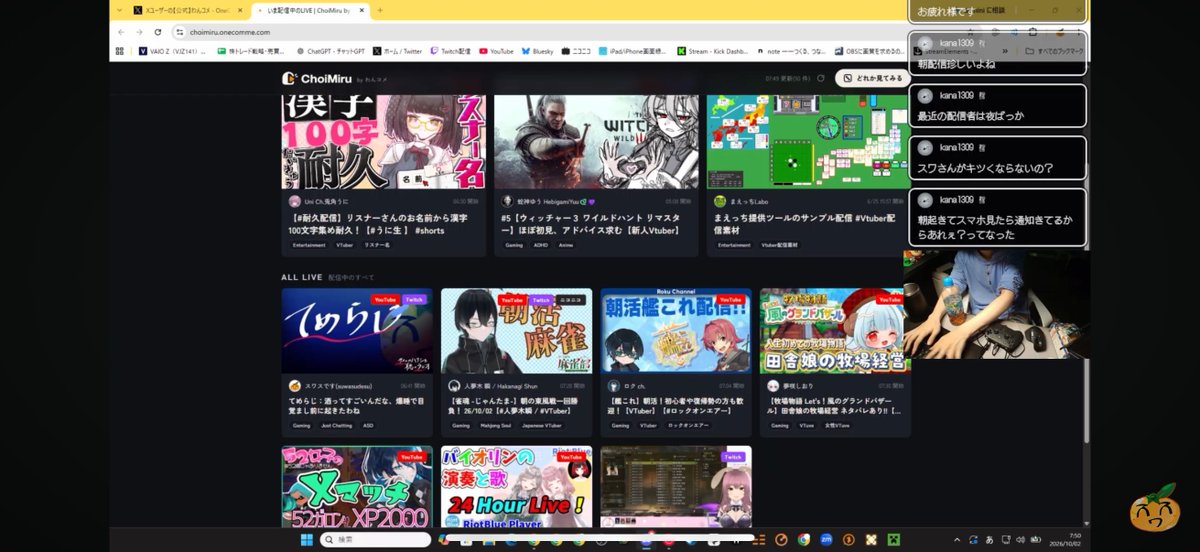The height and width of the screenshot is (552, 1200).
Task: Open the 朝活艦これ配信 stream thumbnail
Action: (x=676, y=331)
